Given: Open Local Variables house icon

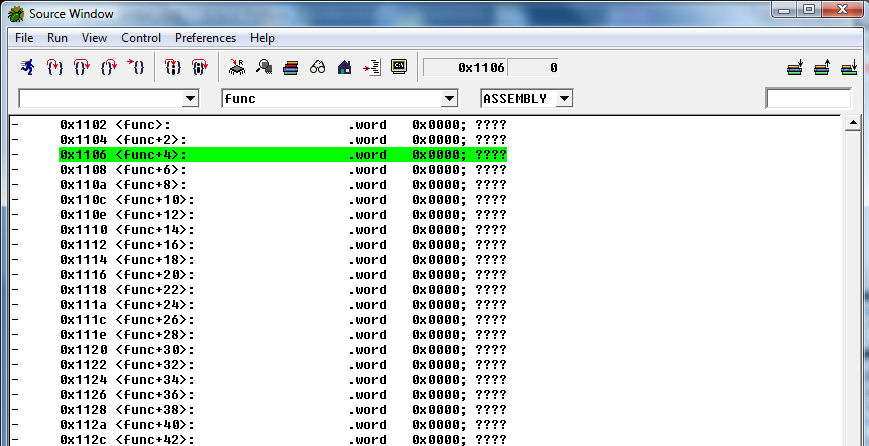Looking at the screenshot, I should pyautogui.click(x=345, y=68).
